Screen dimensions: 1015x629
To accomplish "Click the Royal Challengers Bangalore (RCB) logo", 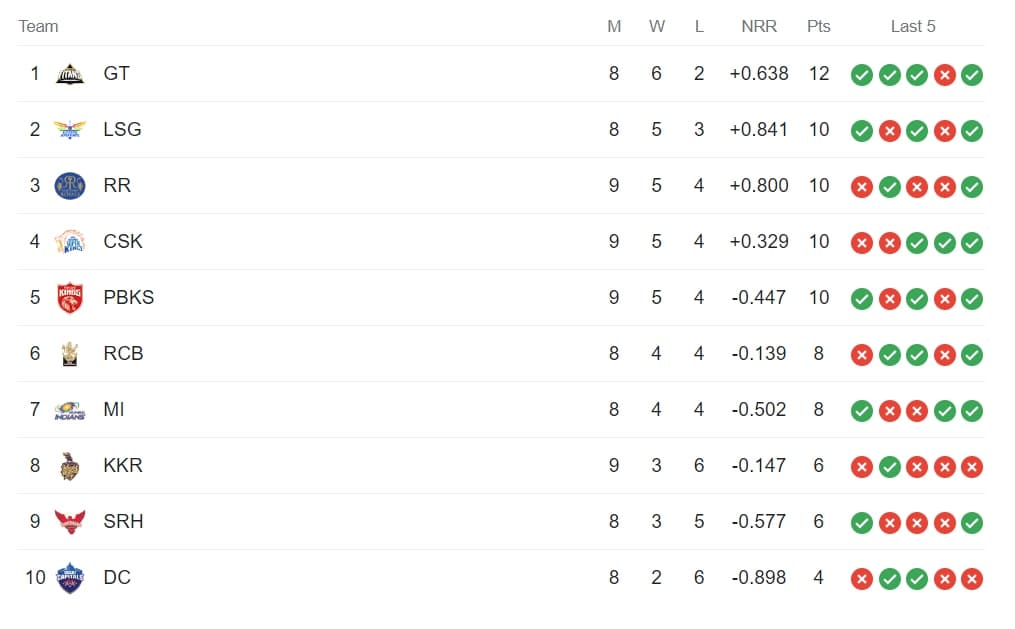I will point(70,354).
